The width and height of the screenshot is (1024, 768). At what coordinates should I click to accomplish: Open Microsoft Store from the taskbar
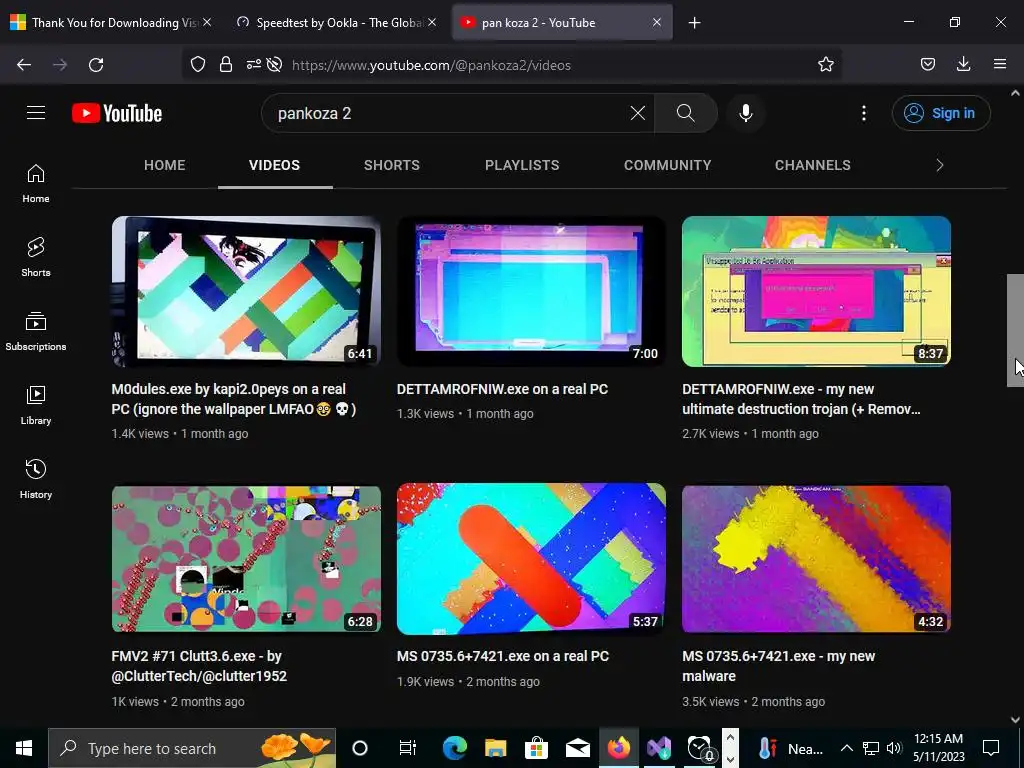[x=536, y=748]
